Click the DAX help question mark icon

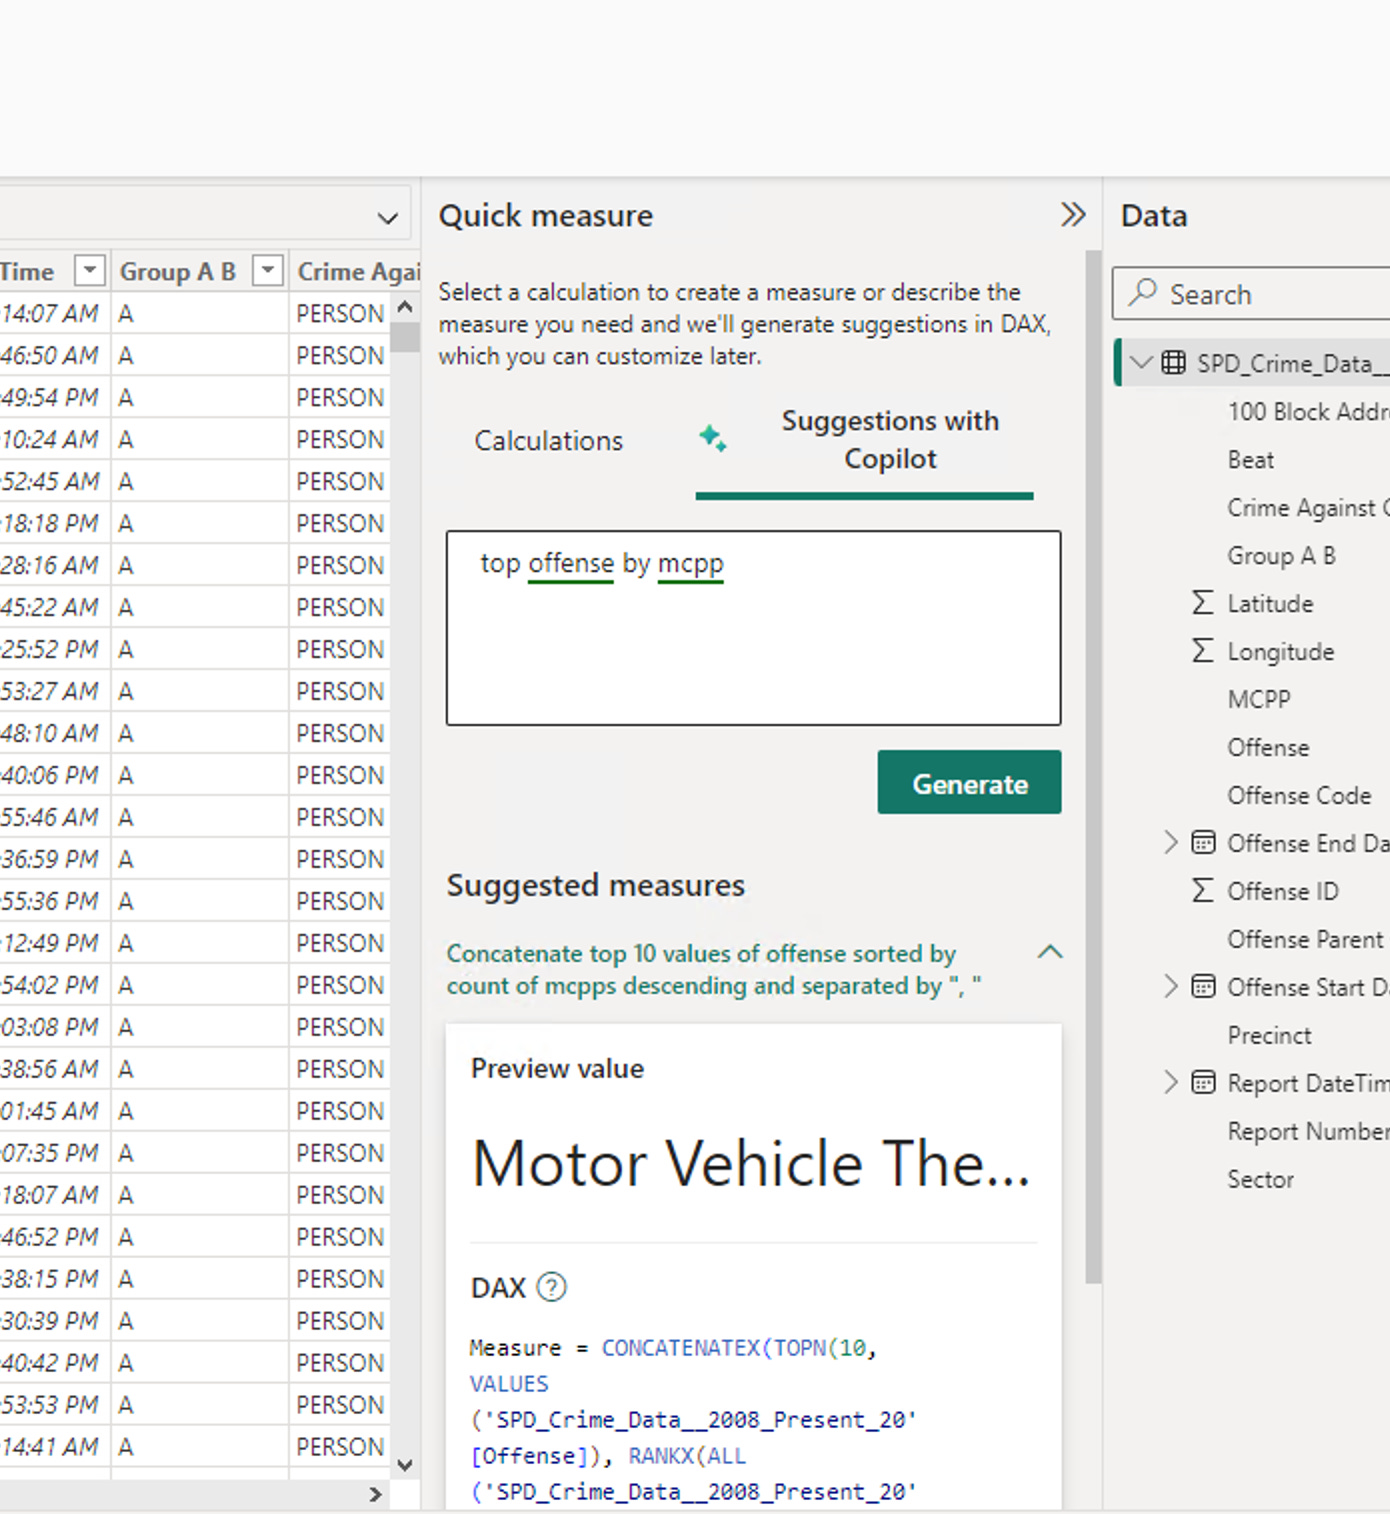point(551,1287)
